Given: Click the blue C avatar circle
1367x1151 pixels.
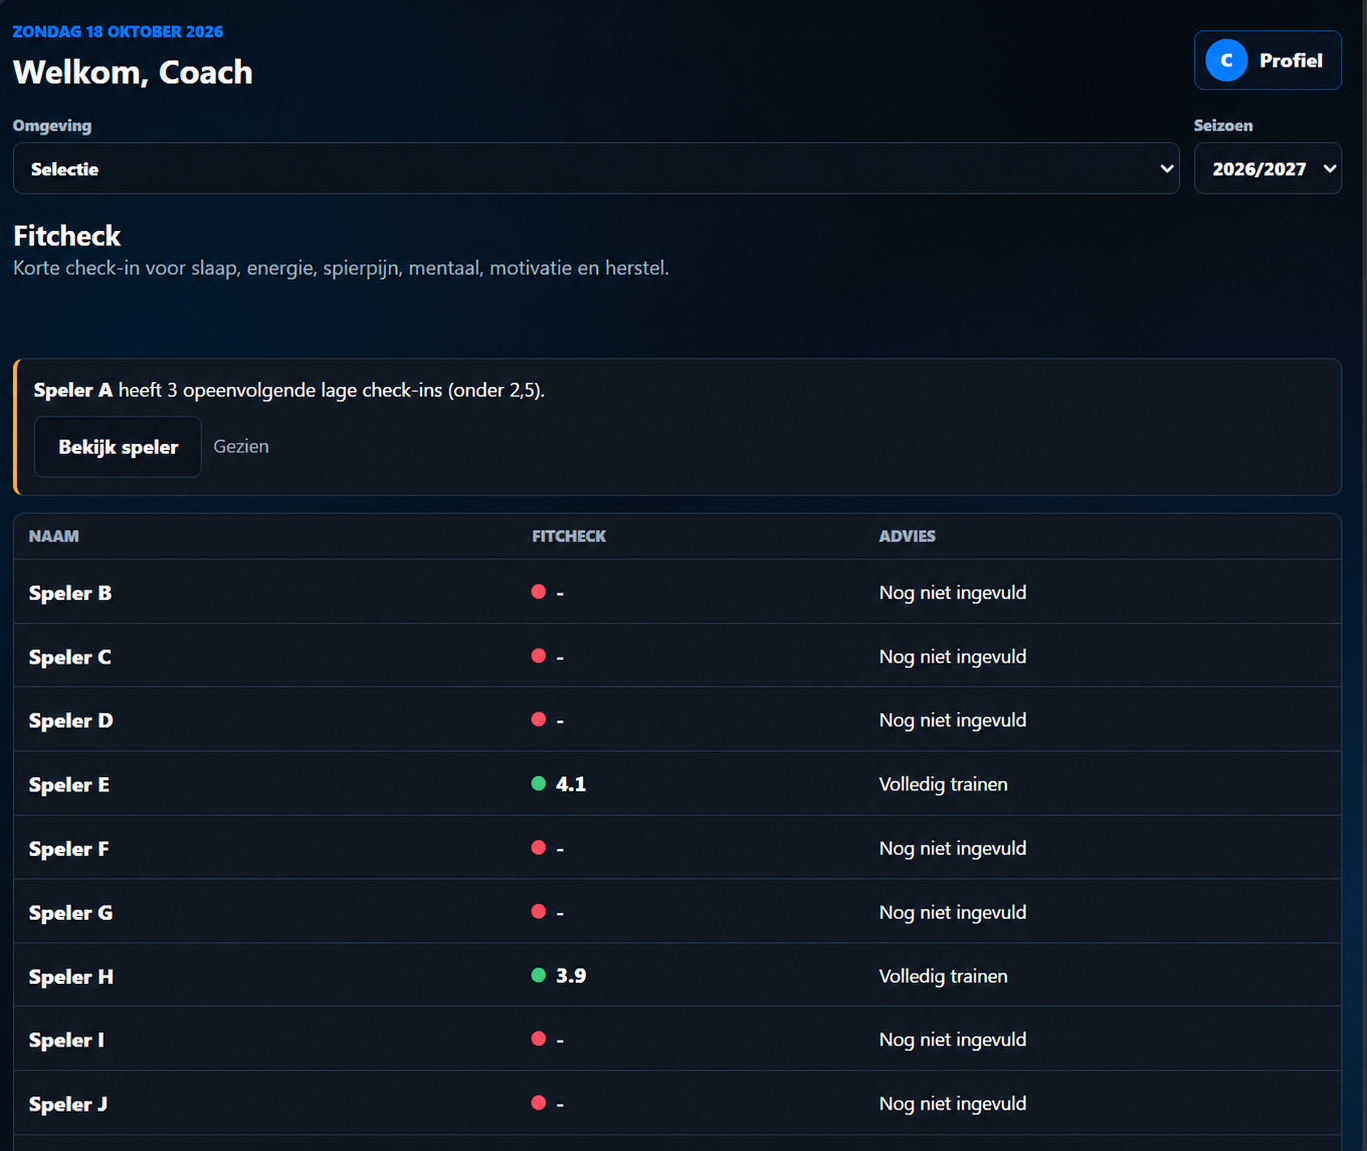Looking at the screenshot, I should pyautogui.click(x=1226, y=60).
